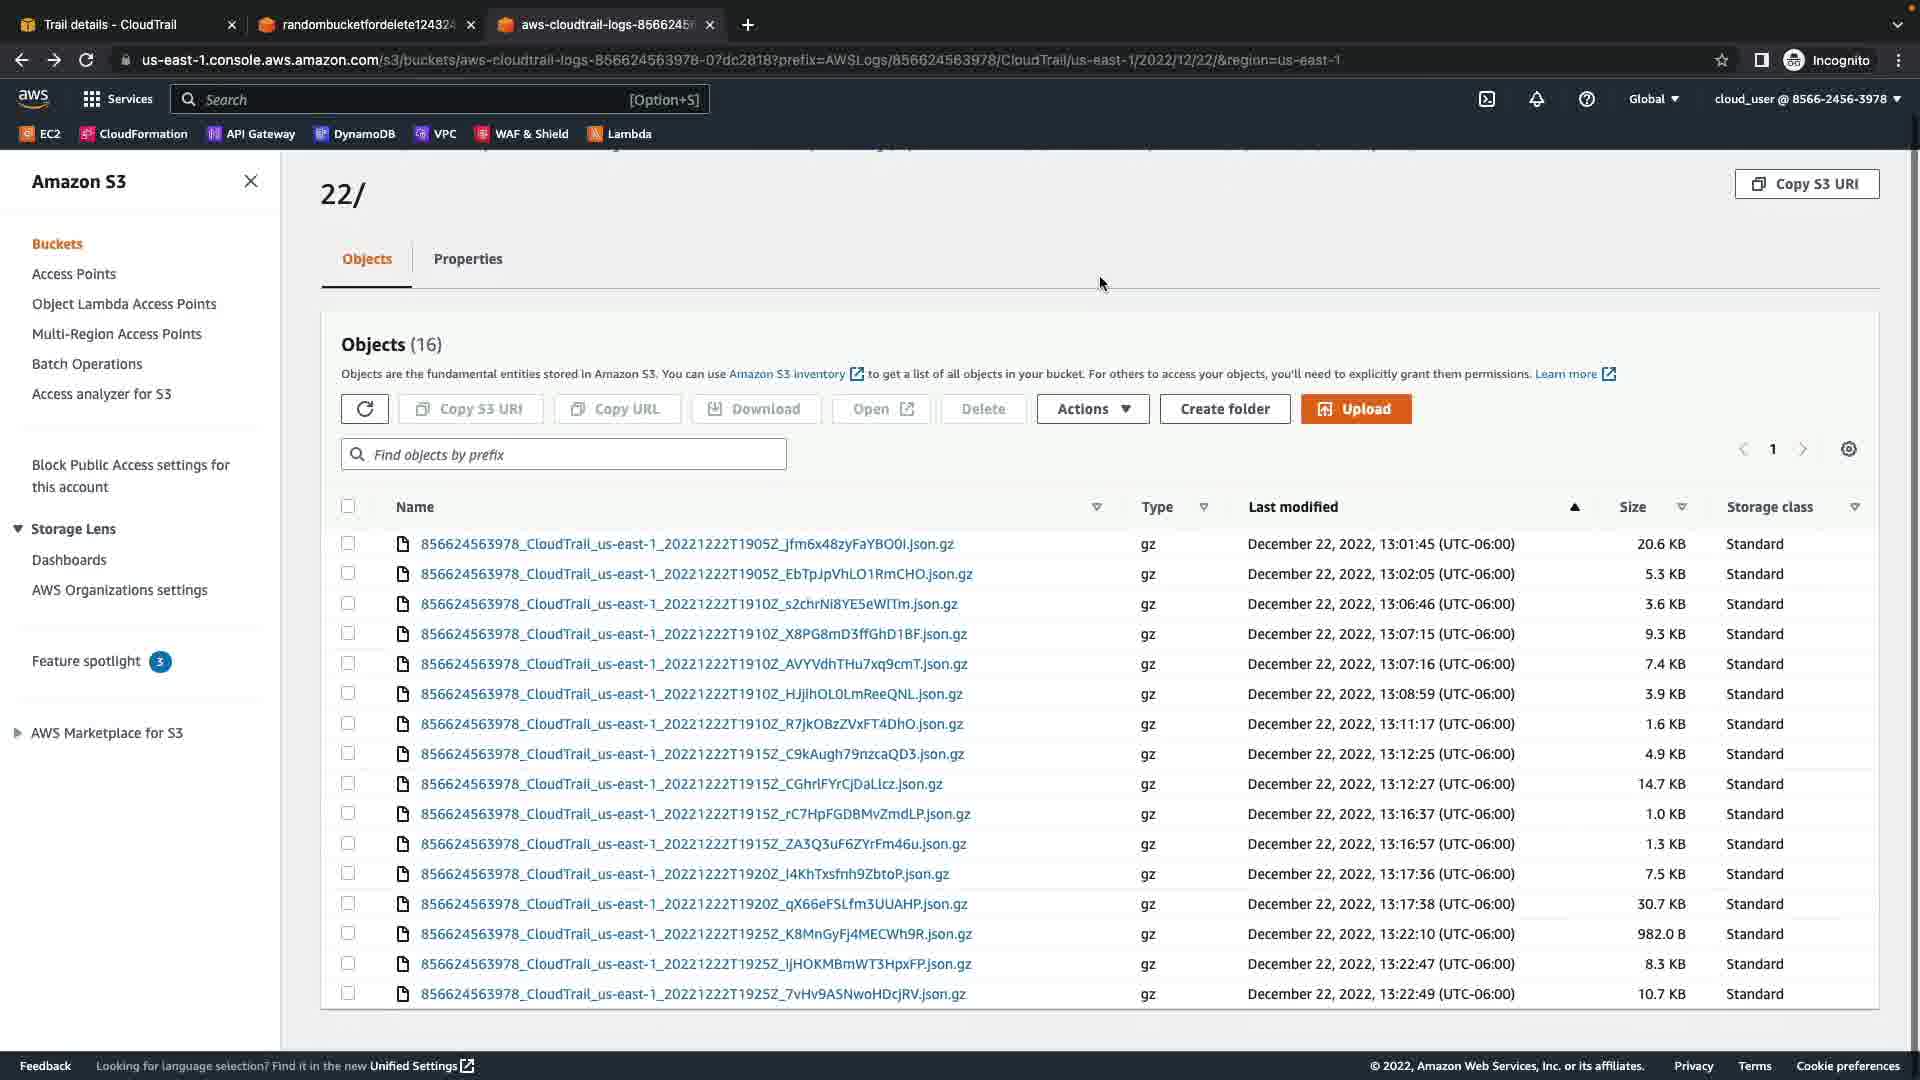
Task: Open the AWS CloudShell icon
Action: (x=1487, y=99)
